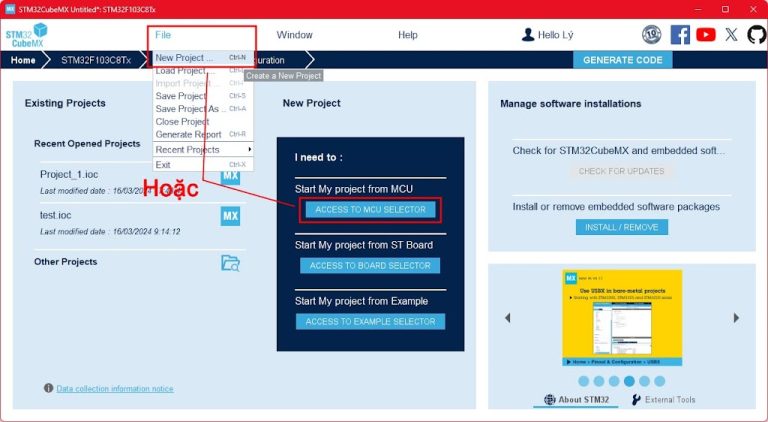
Task: Open Project_1.ioc recent project
Action: pos(69,174)
